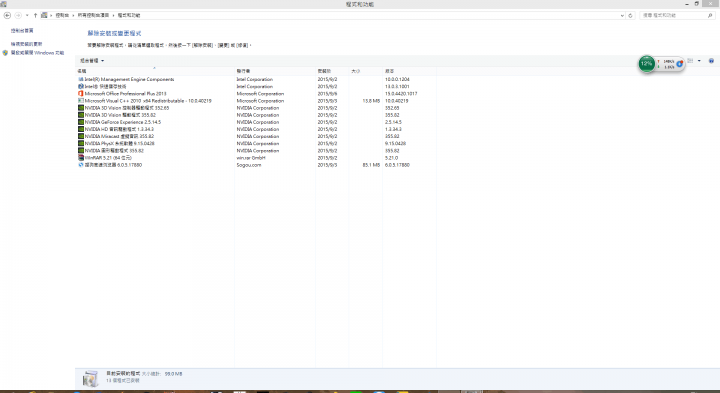Open the 開啟或關閉 Windows 功能 link
Screen dimensions: 720x393
point(37,53)
